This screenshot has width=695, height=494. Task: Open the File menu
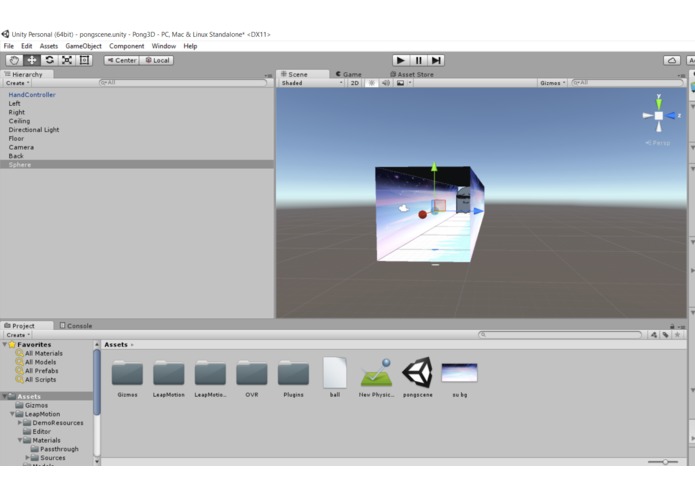tap(8, 46)
